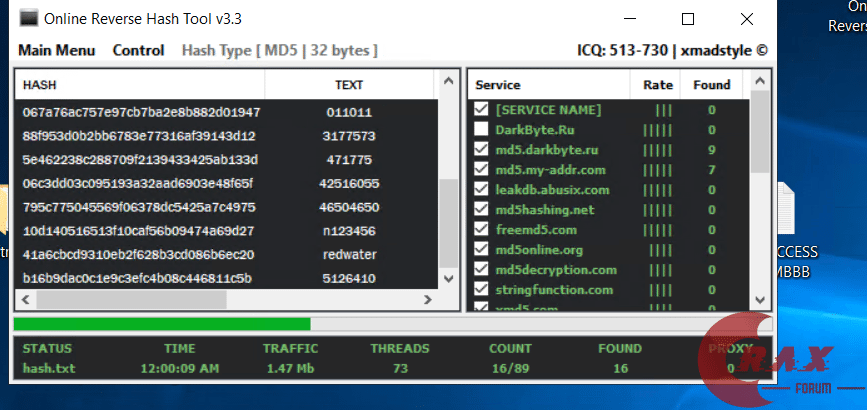Screen dimensions: 867x410
Task: Uncheck stringfunction.com service
Action: (482, 289)
